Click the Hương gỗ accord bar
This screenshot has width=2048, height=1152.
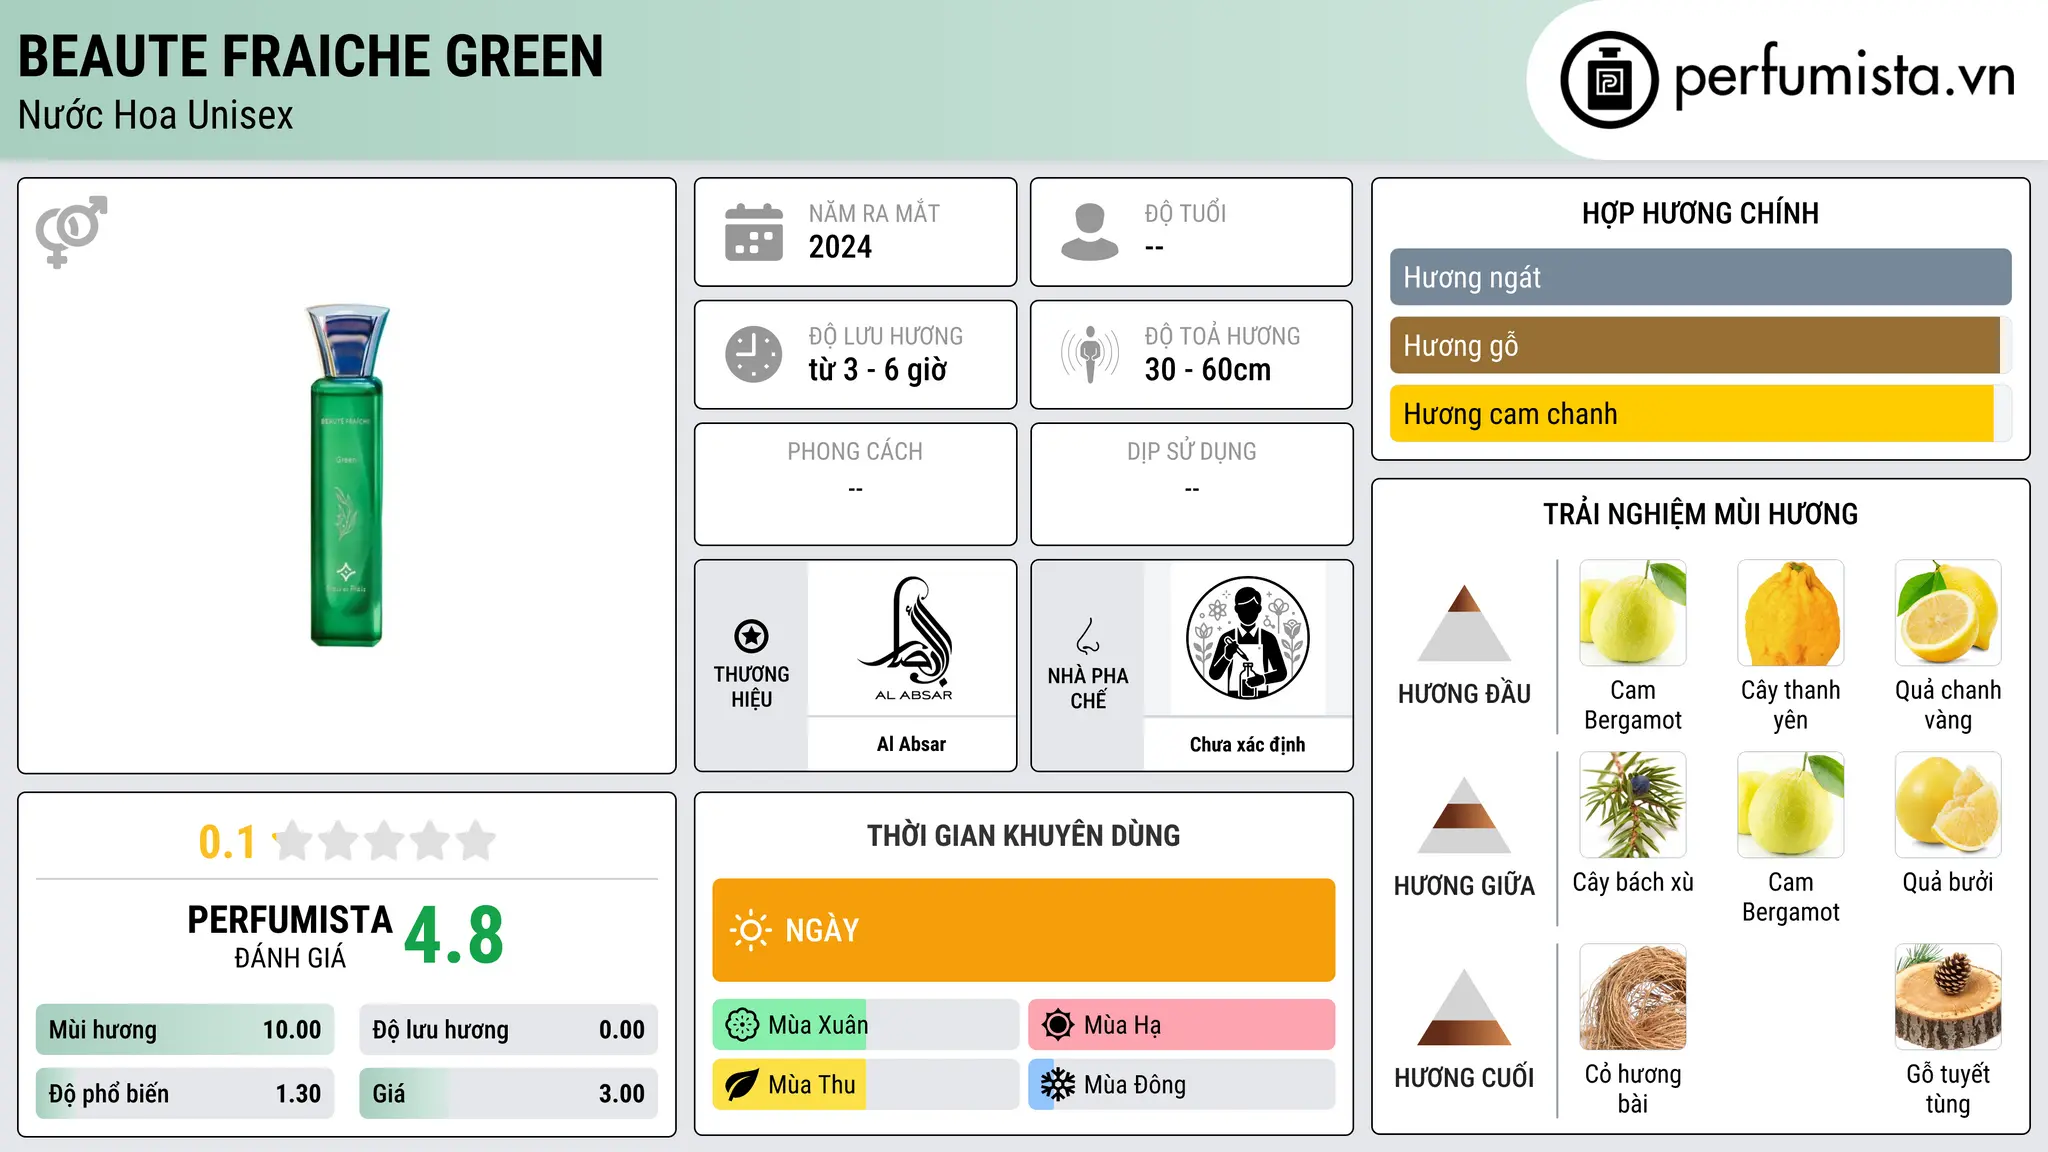click(x=1700, y=345)
